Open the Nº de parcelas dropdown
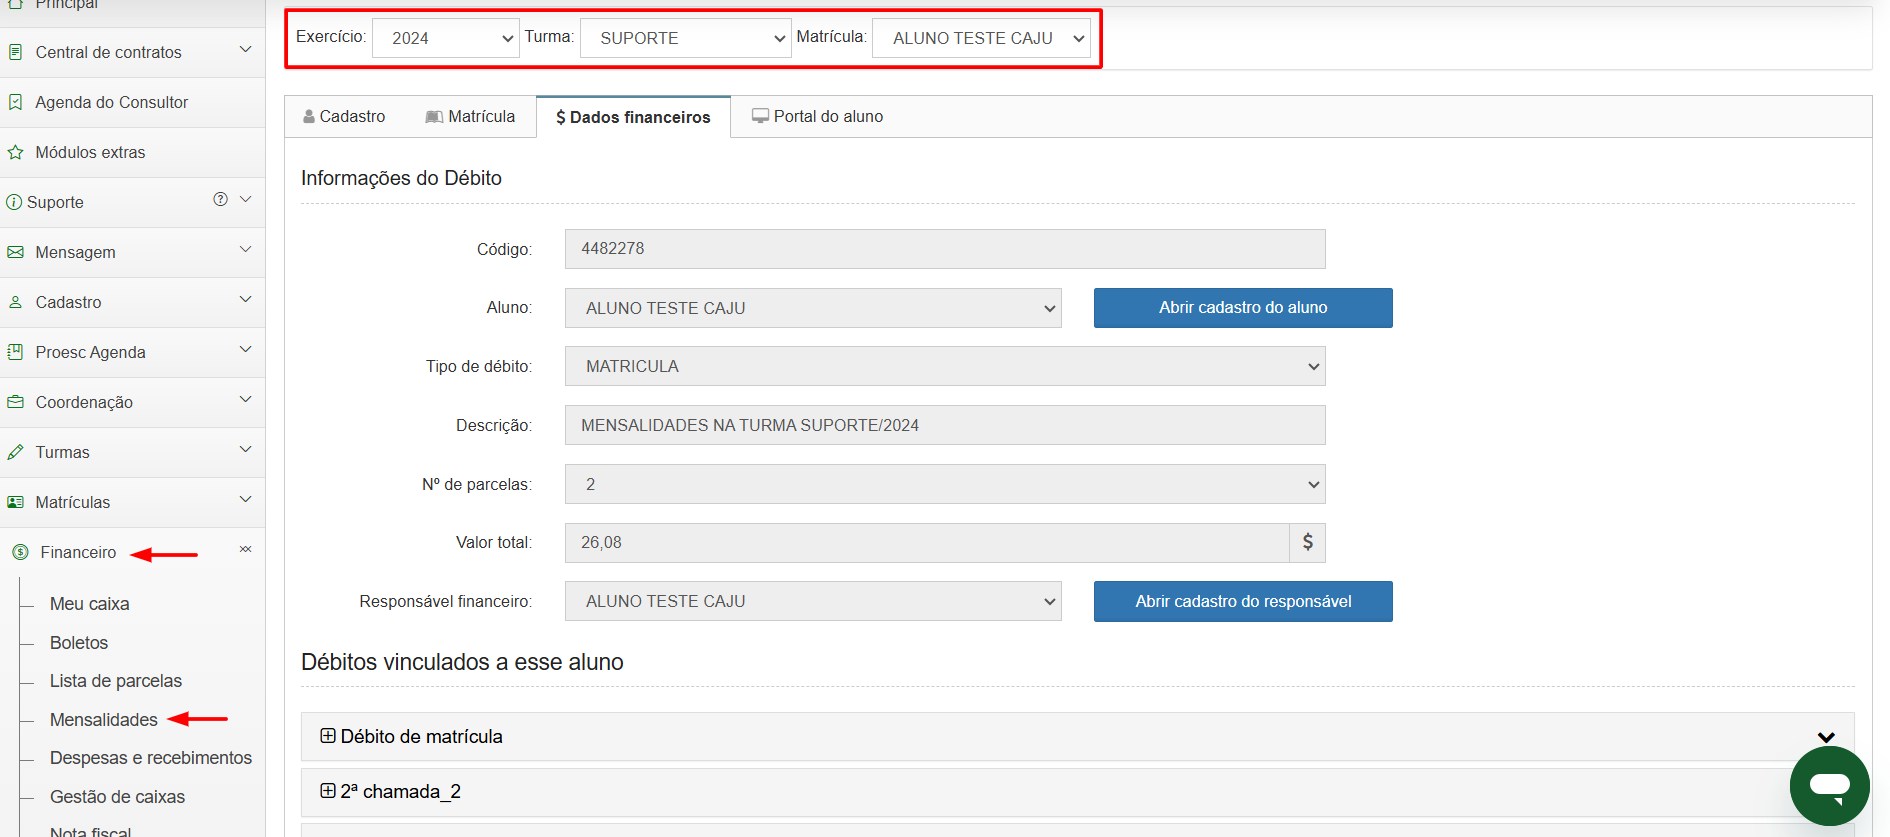This screenshot has width=1890, height=837. (945, 484)
